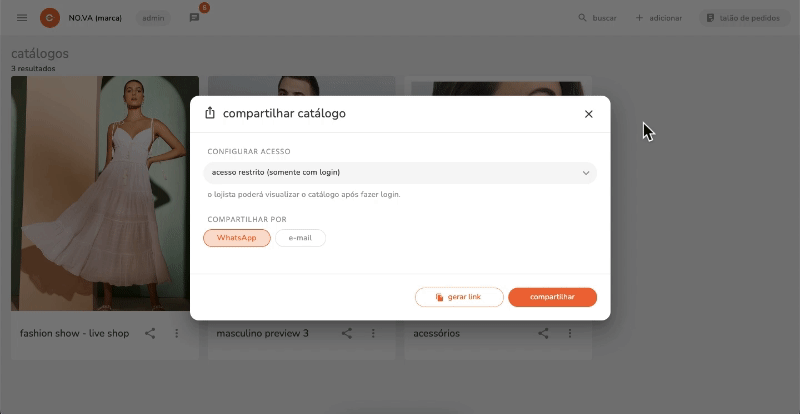Screen dimensions: 800x414
Task: Share the fashion show - live shop catalog
Action: 150,333
